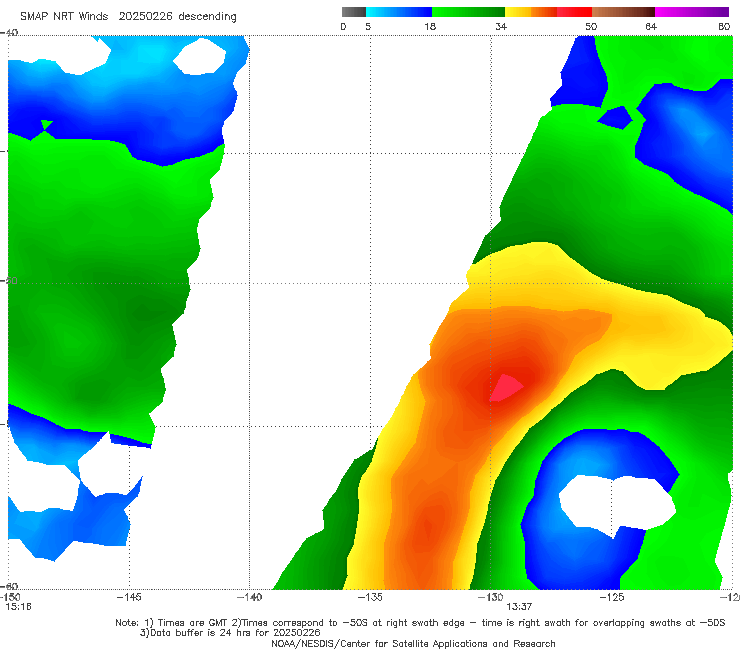Click the '-125' longitude axis label
This screenshot has height=650, width=740.
click(x=612, y=597)
